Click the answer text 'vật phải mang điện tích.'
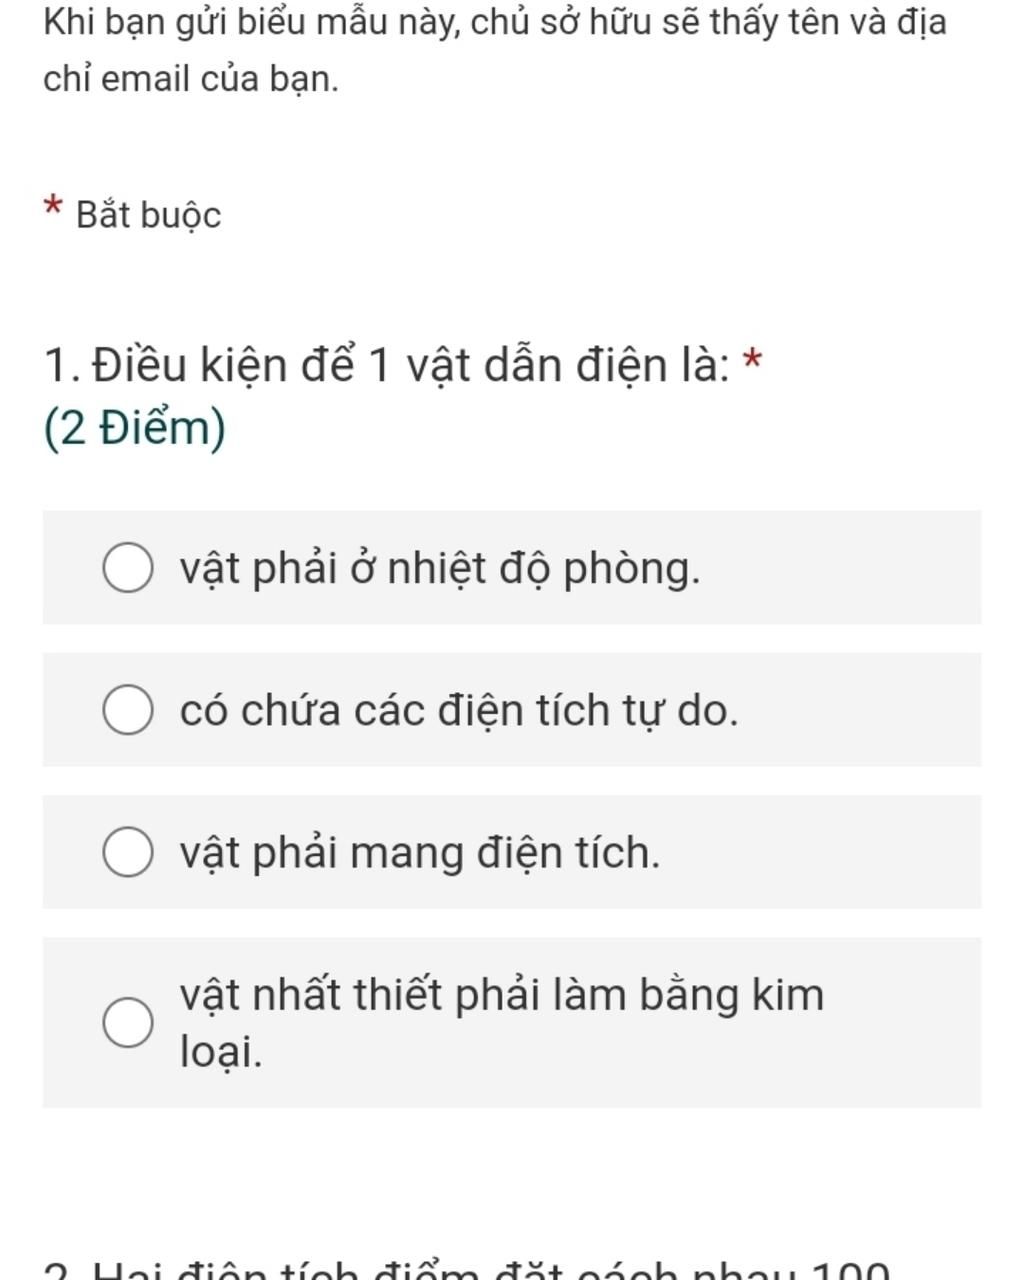This screenshot has width=1024, height=1280. [x=420, y=853]
